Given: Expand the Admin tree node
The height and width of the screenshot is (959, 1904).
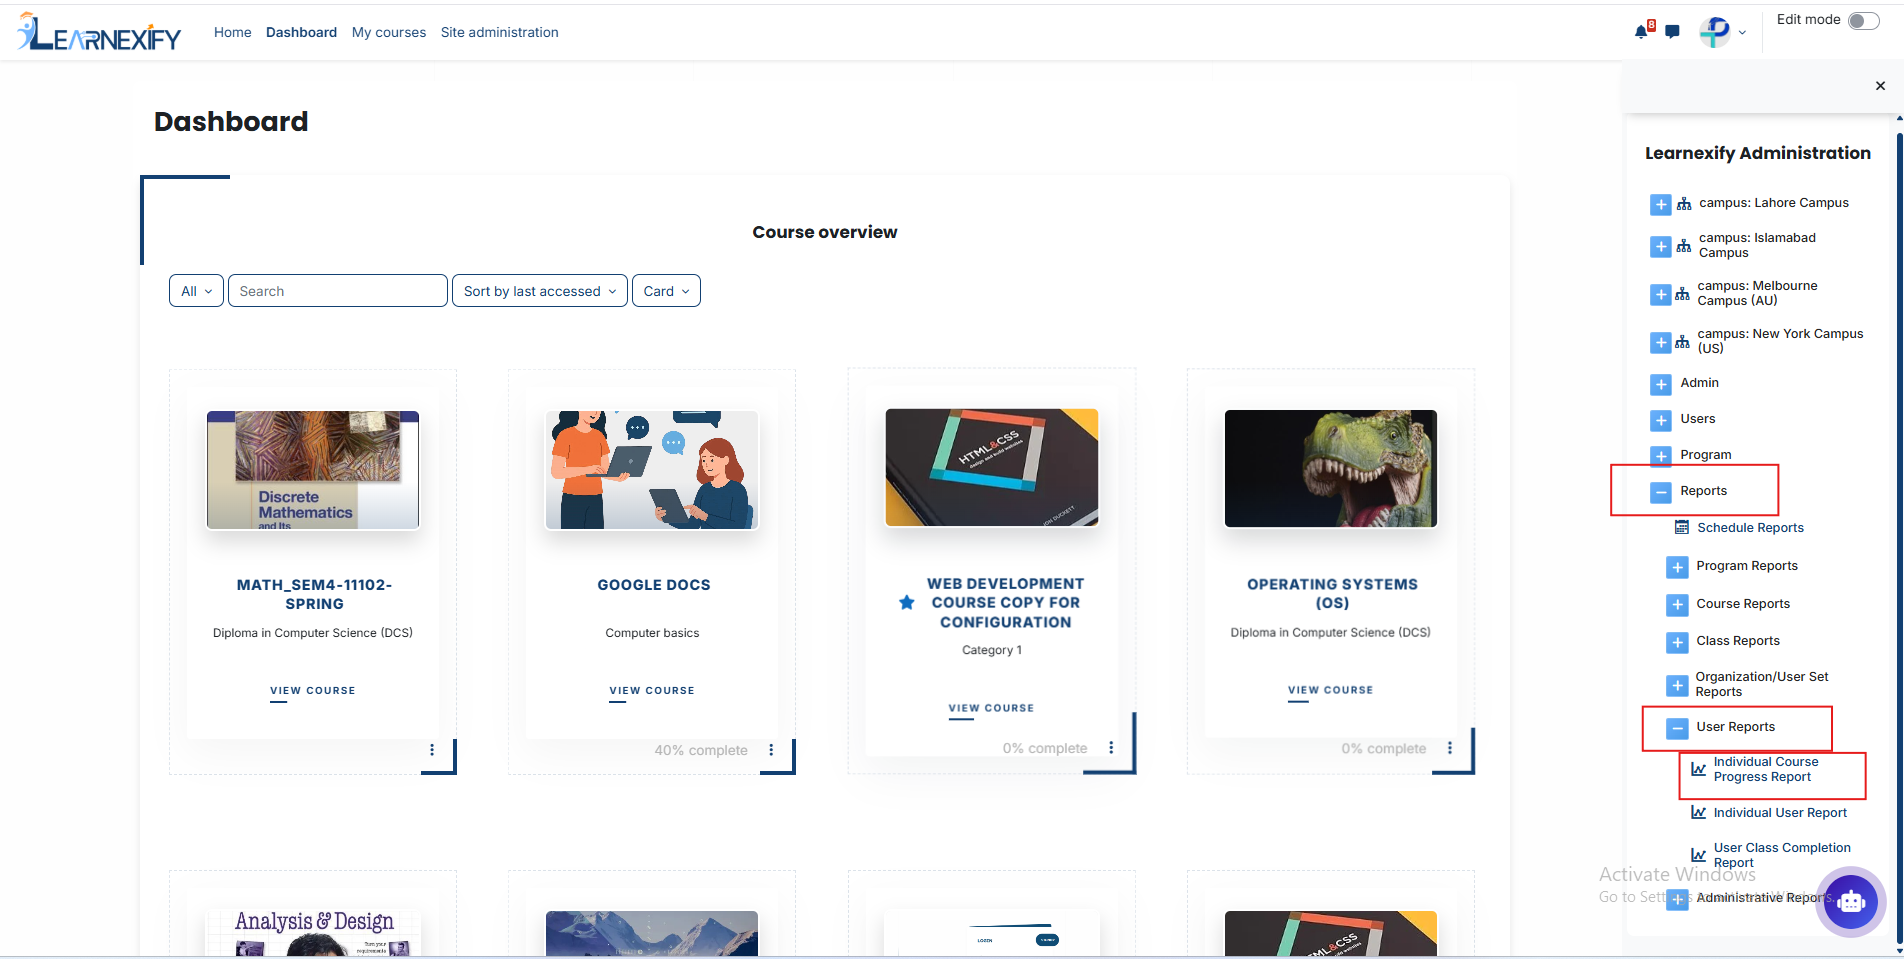Looking at the screenshot, I should pos(1661,384).
